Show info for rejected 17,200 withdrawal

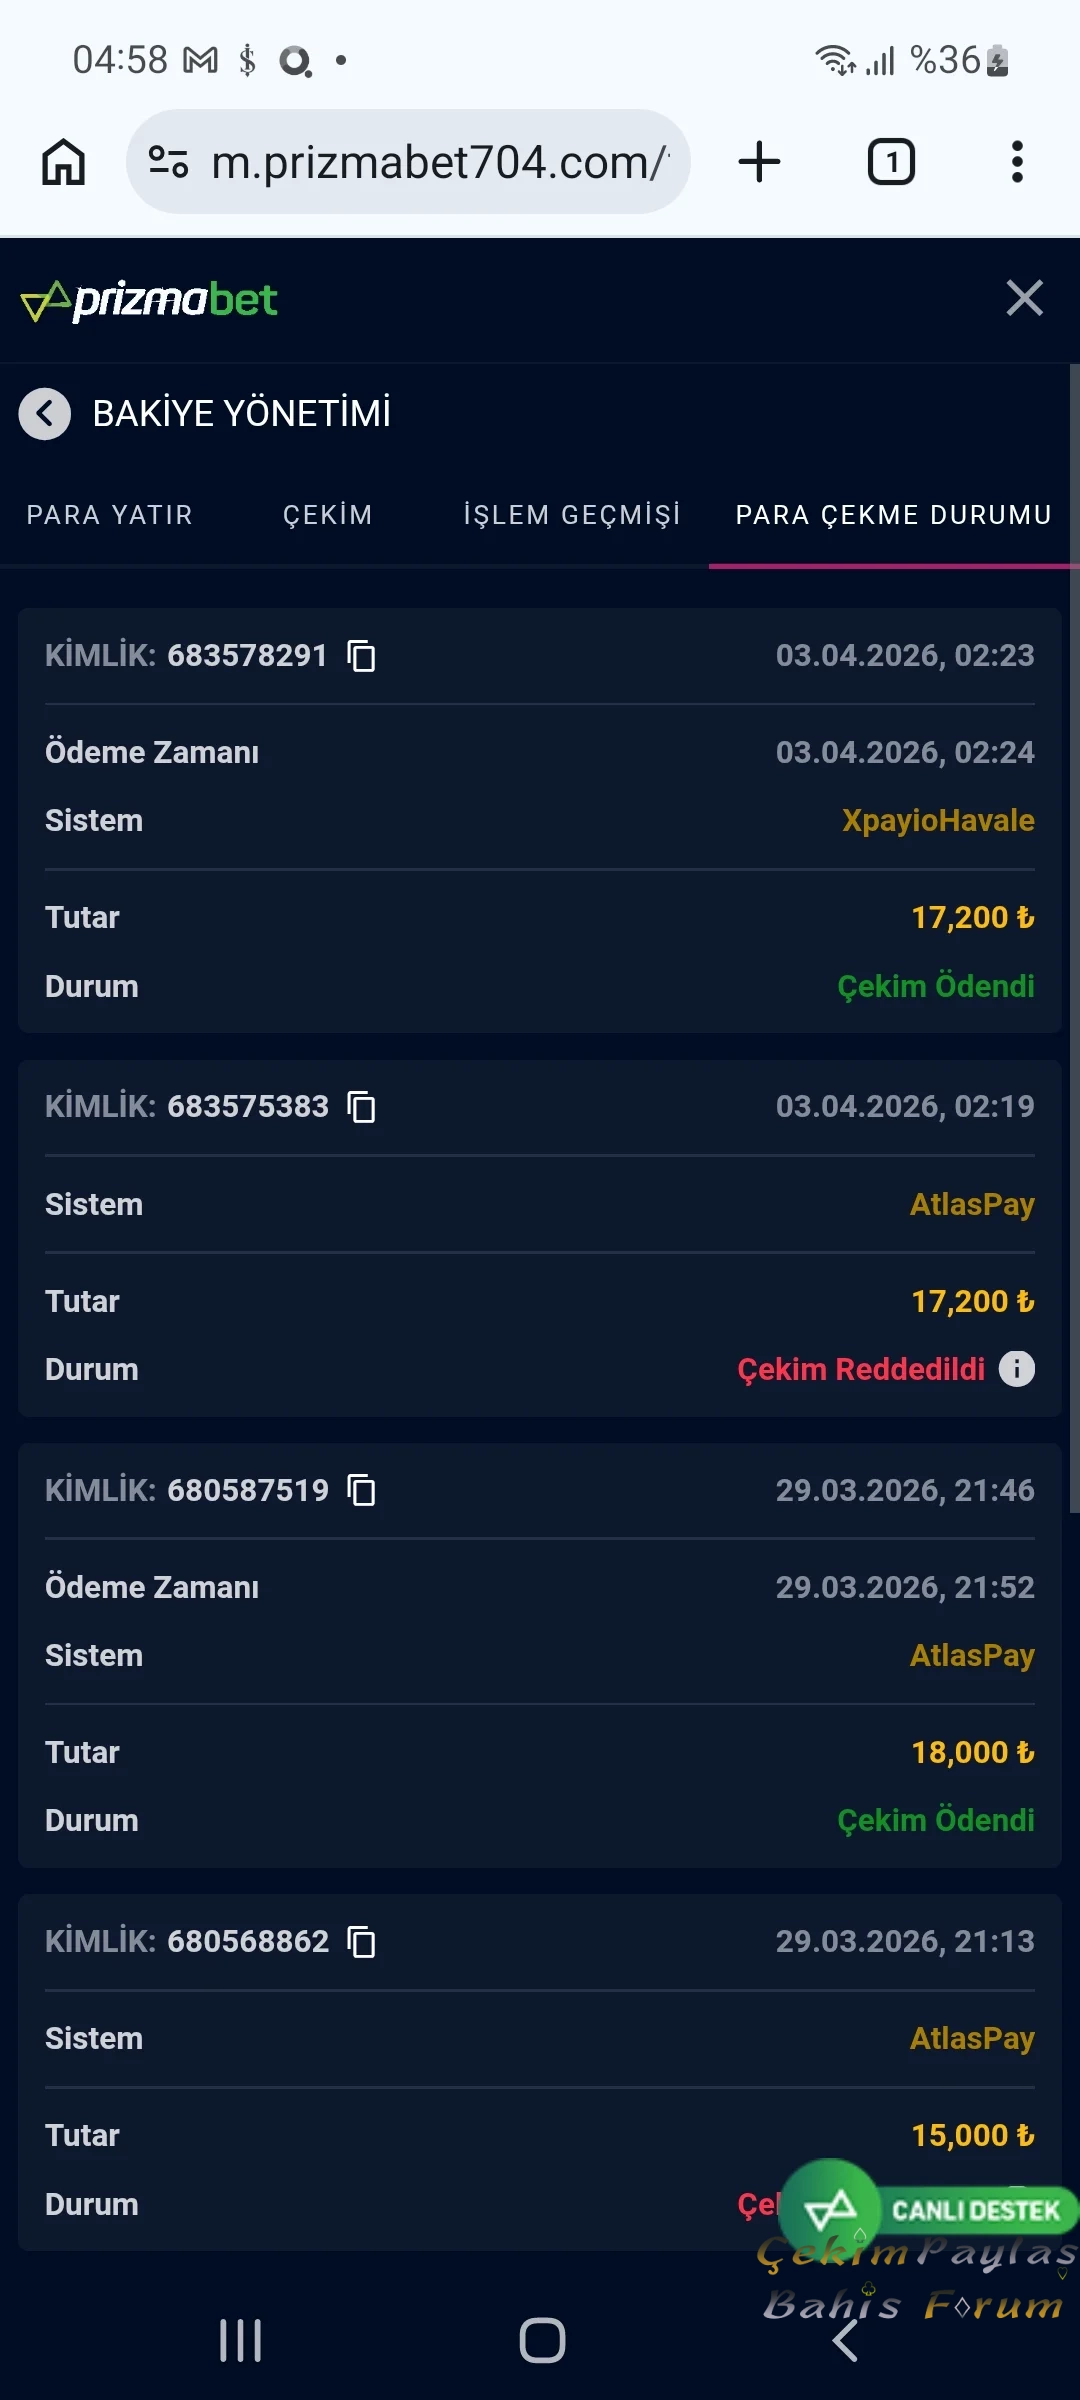coord(1017,1369)
